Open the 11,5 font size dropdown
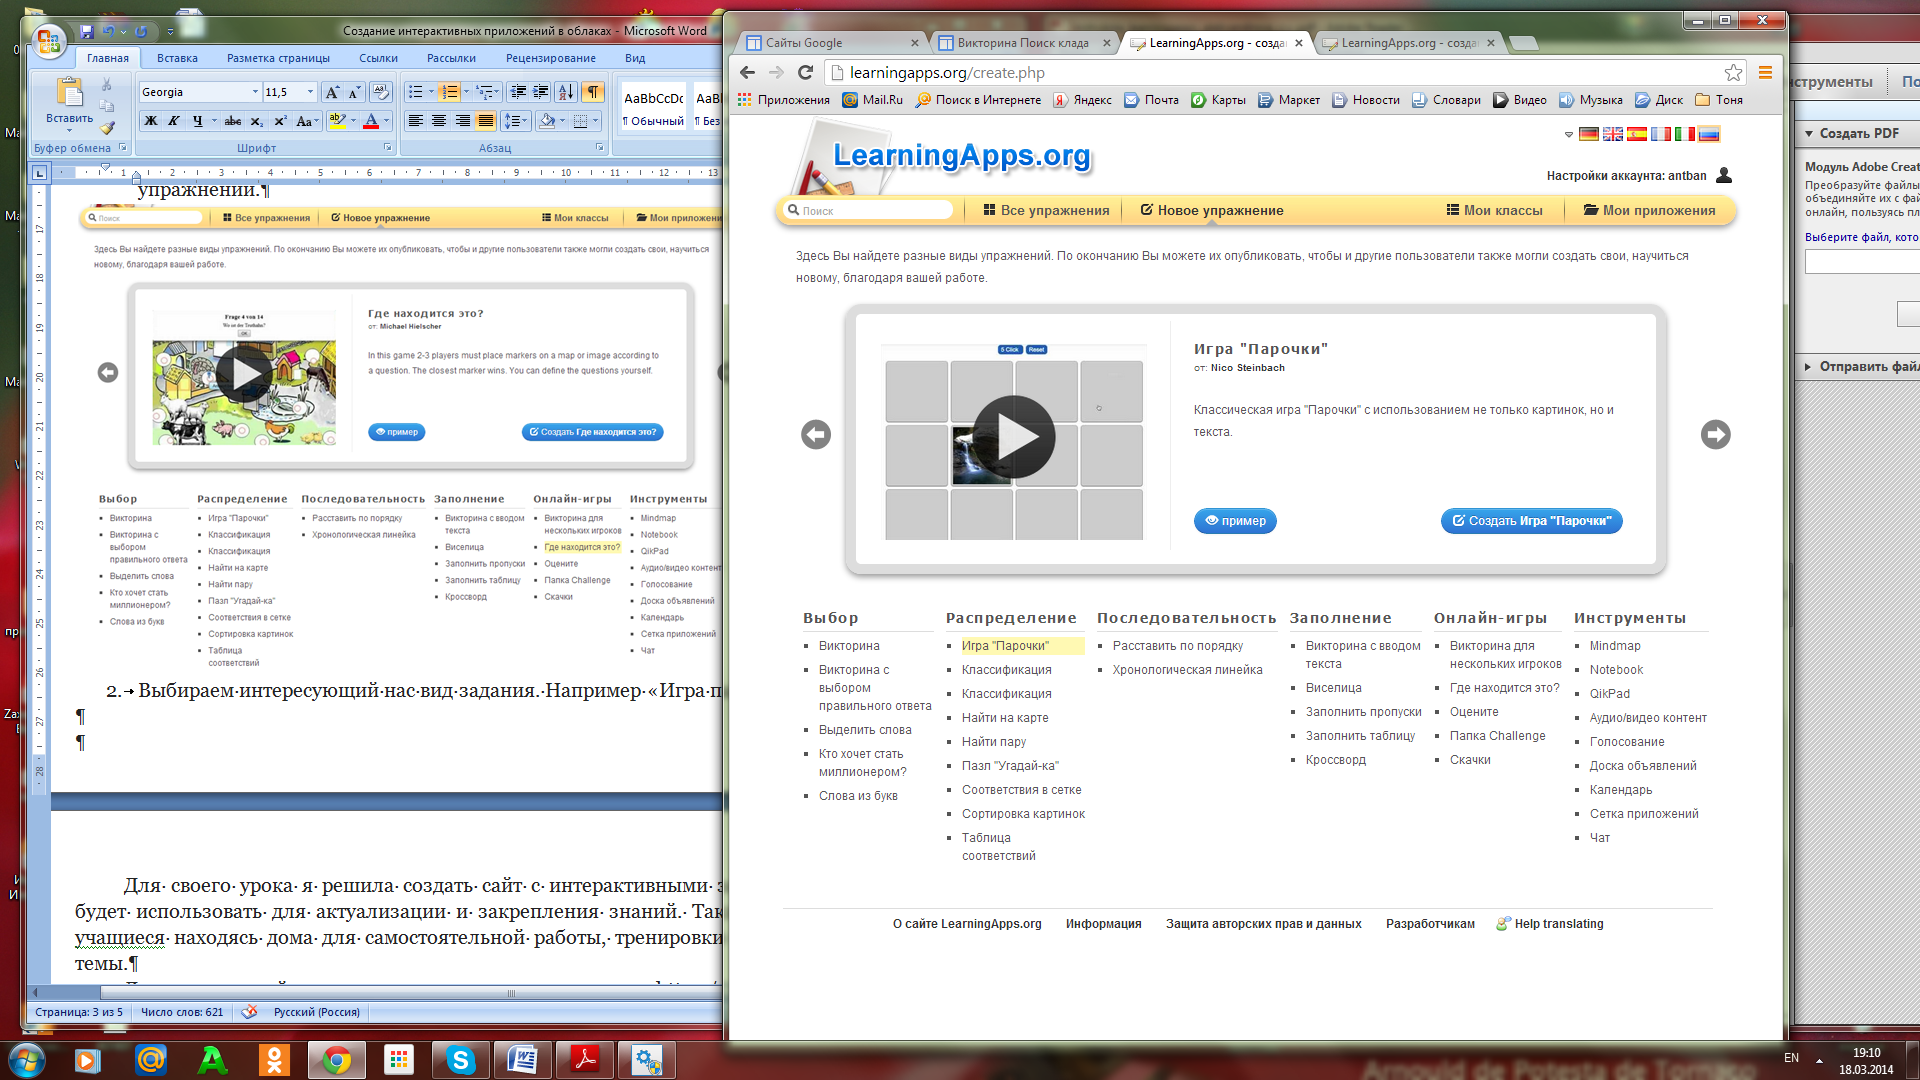The height and width of the screenshot is (1080, 1920). (310, 92)
